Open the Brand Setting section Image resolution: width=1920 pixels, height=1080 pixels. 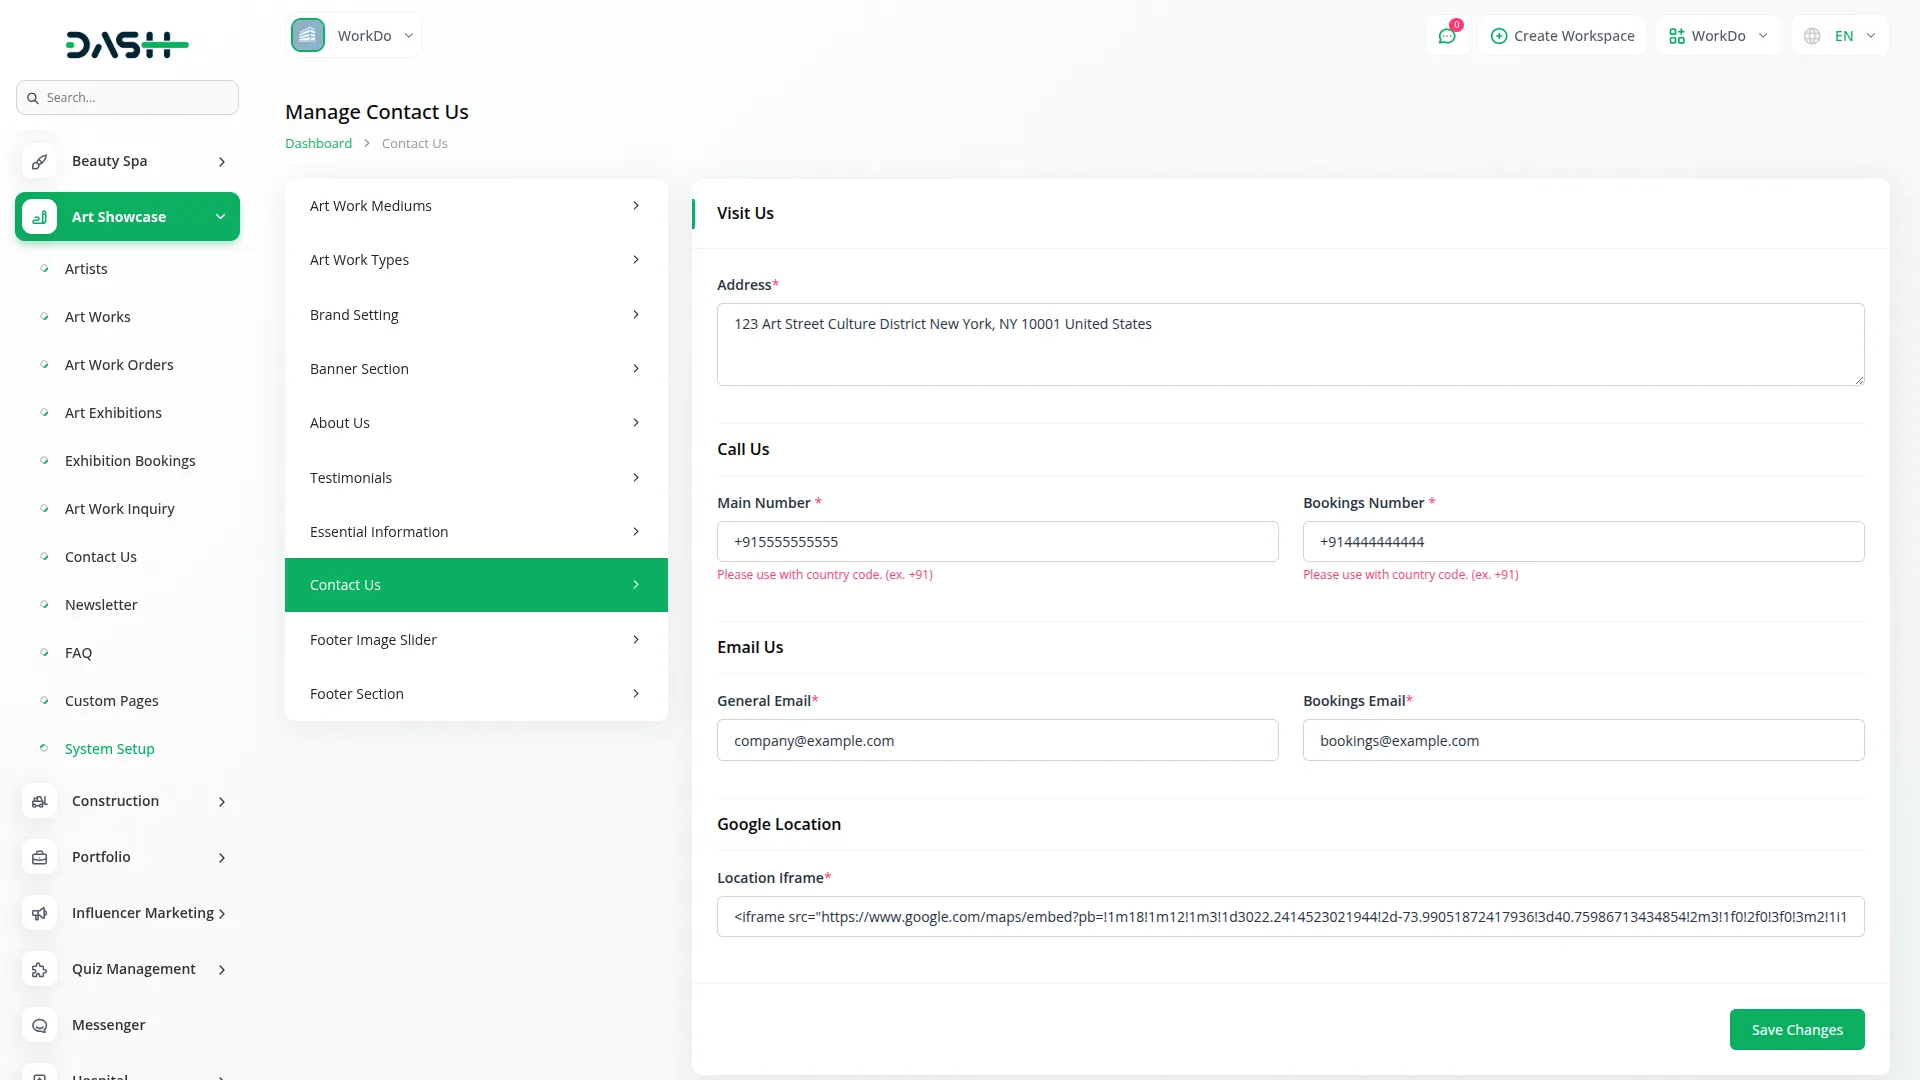coord(476,315)
